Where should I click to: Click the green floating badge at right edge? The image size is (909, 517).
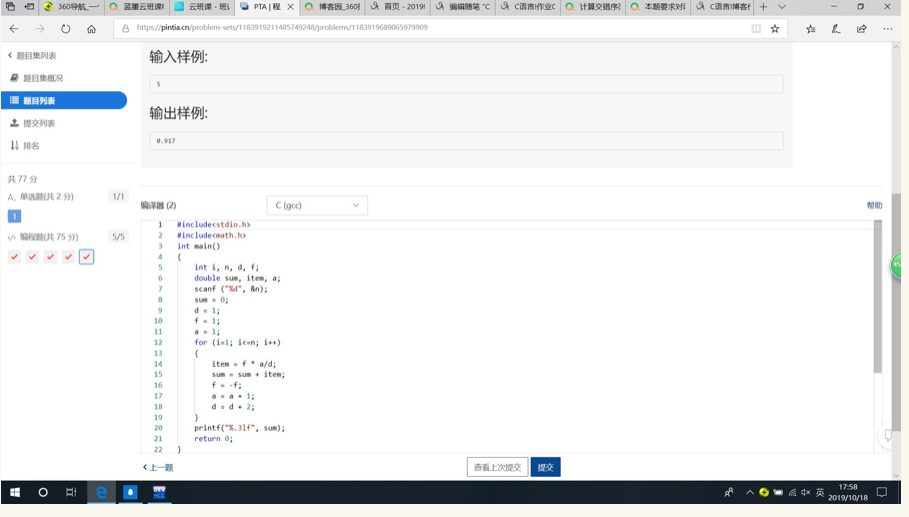(897, 265)
